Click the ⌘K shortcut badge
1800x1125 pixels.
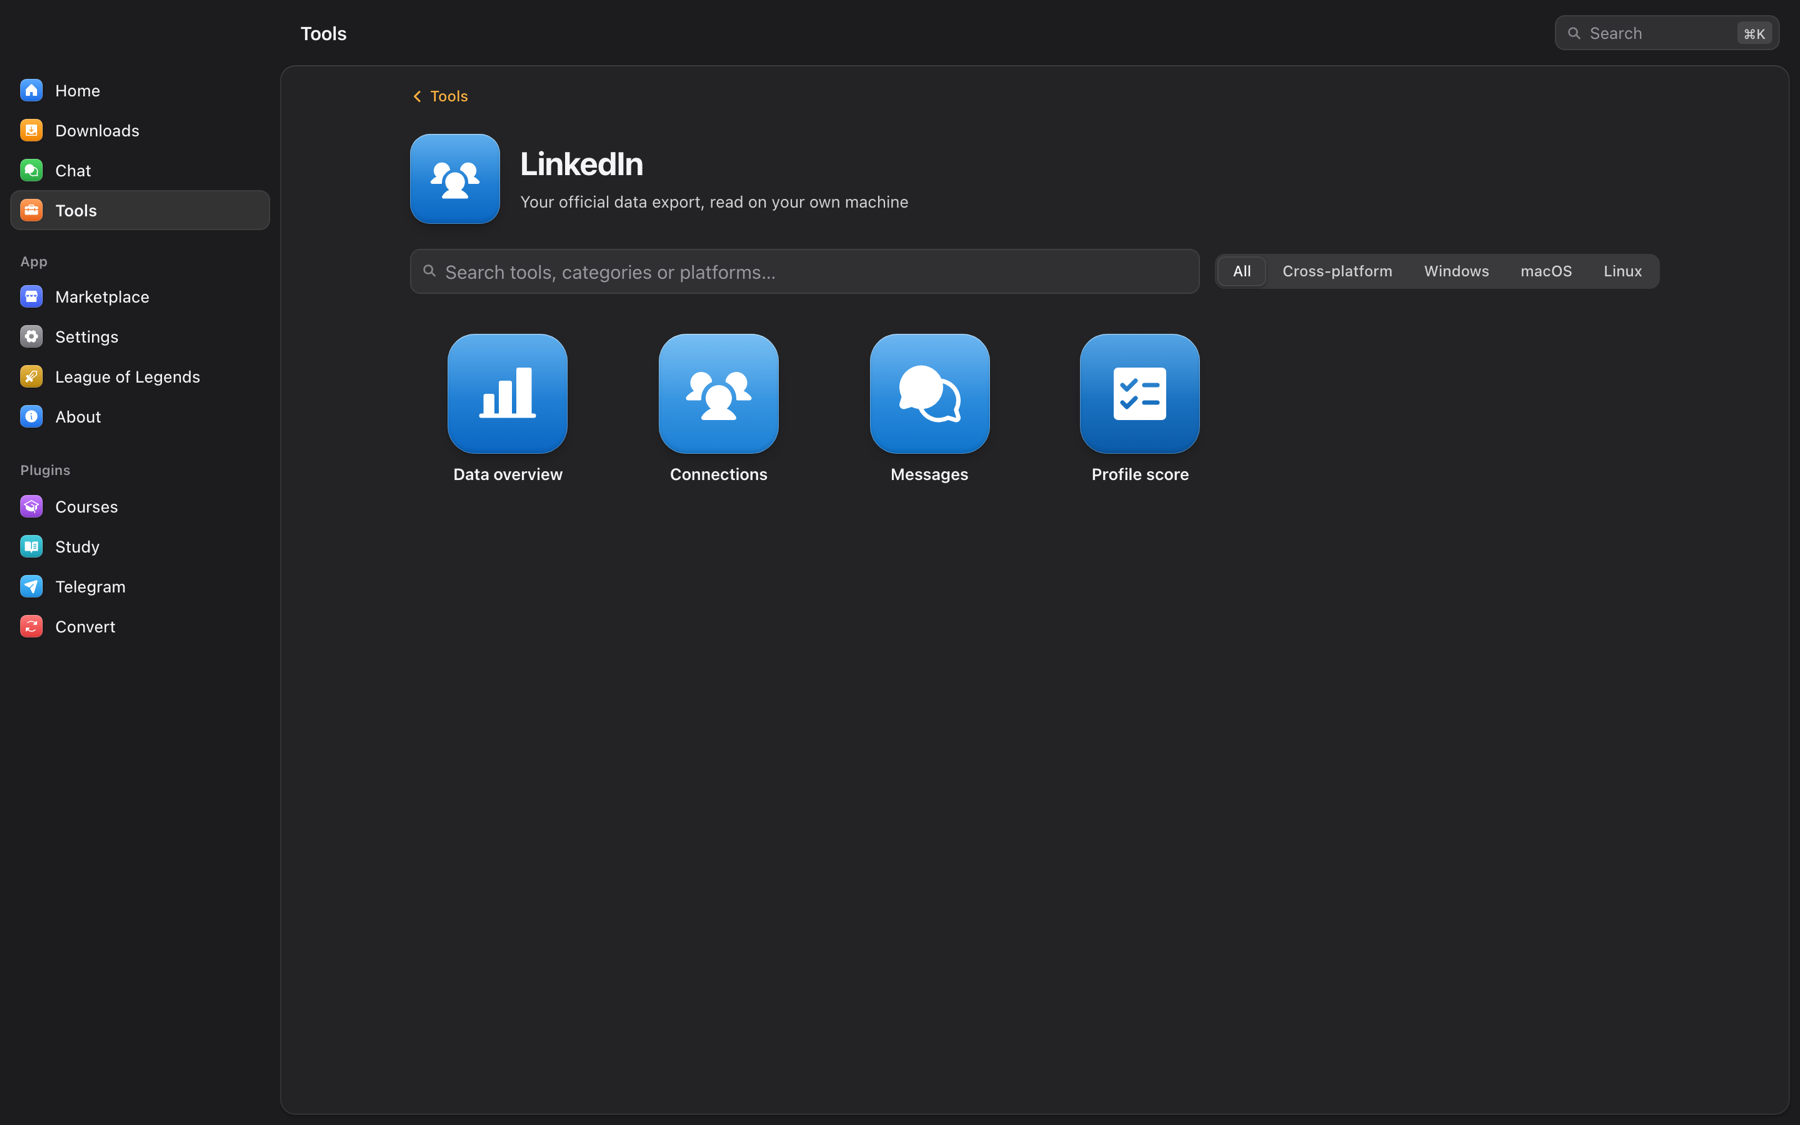[1754, 33]
